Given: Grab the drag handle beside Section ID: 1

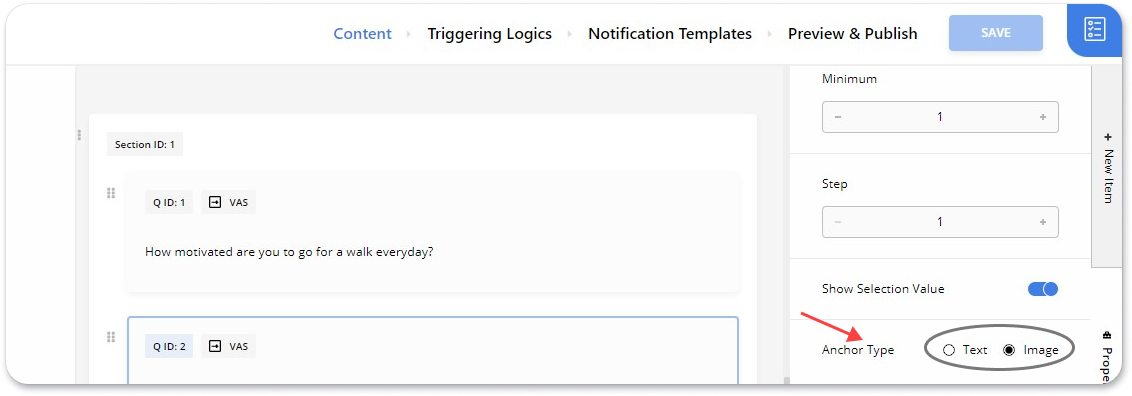Looking at the screenshot, I should (x=79, y=135).
